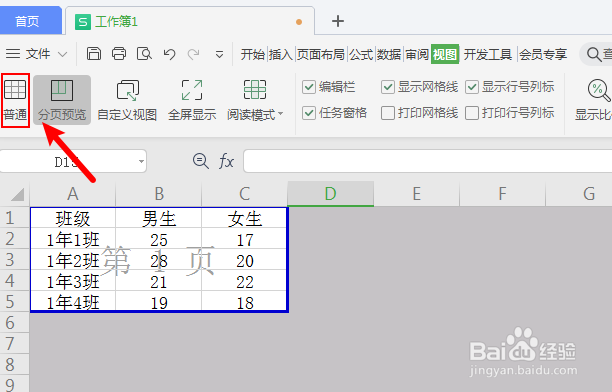
Task: Open the Data (数据) tab
Action: [x=389, y=54]
